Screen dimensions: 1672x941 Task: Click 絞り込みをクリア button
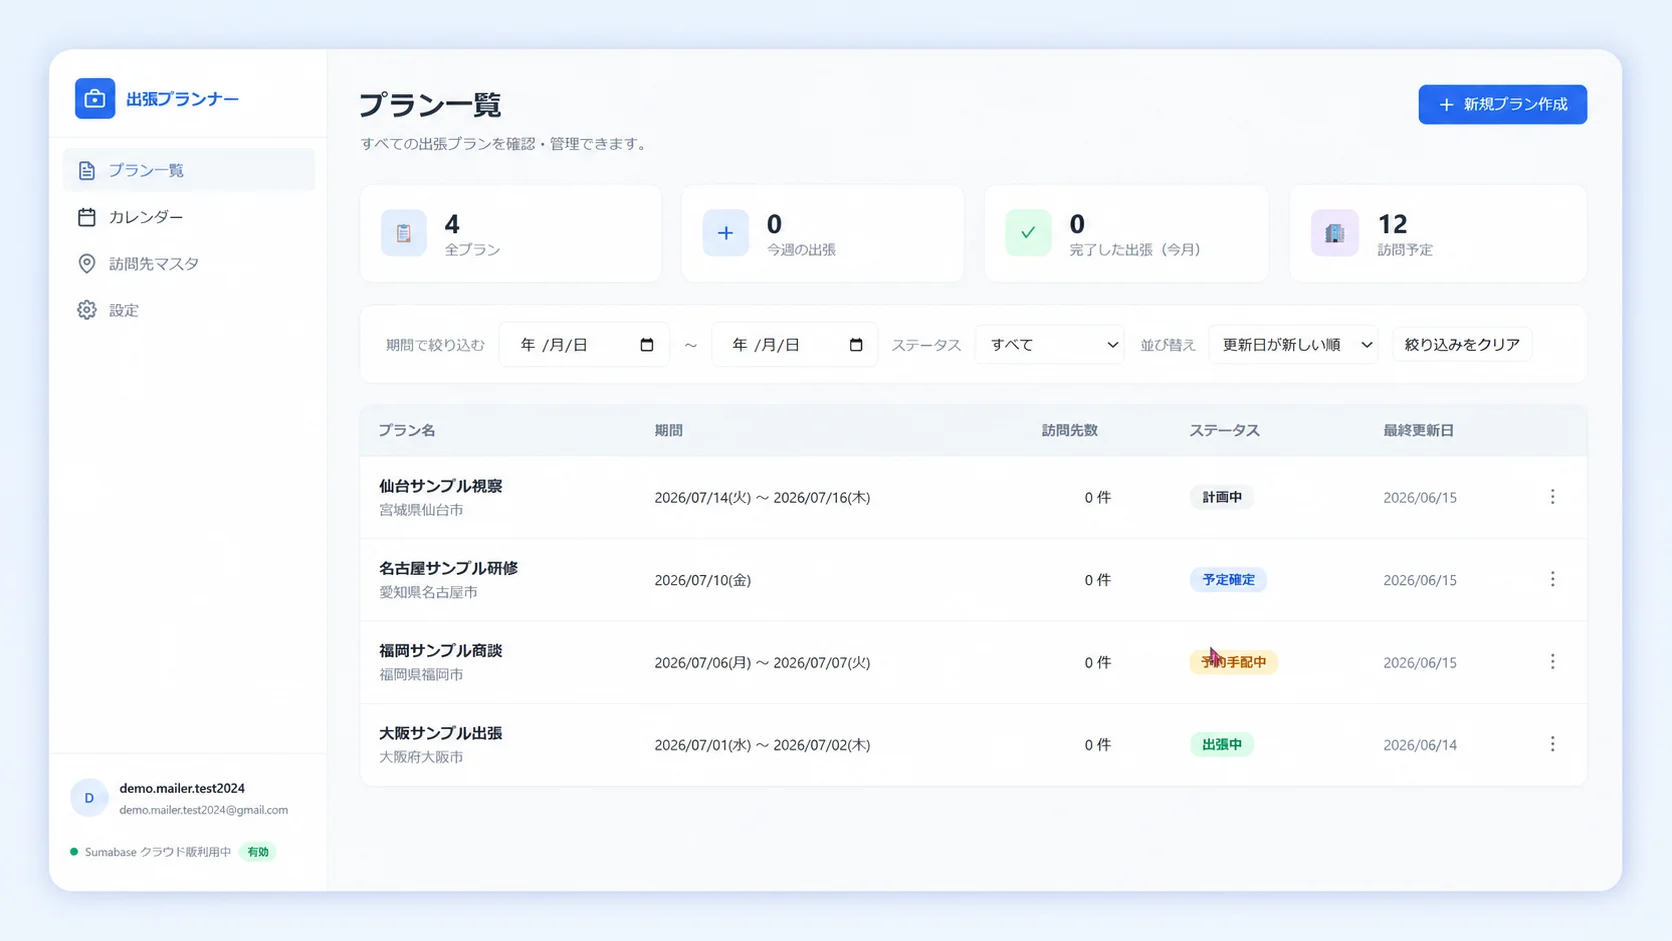click(1462, 345)
